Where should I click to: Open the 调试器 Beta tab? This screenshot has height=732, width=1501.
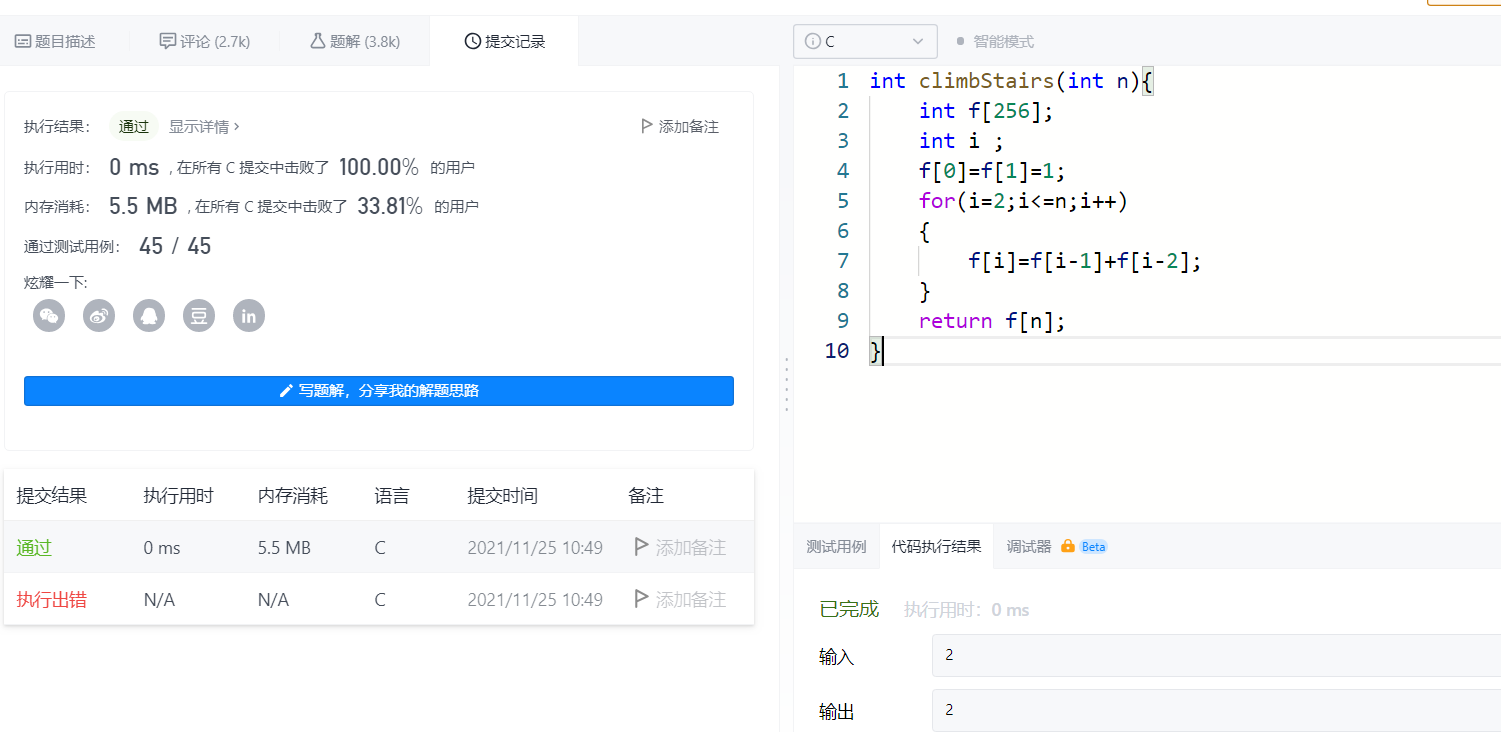click(x=1056, y=547)
